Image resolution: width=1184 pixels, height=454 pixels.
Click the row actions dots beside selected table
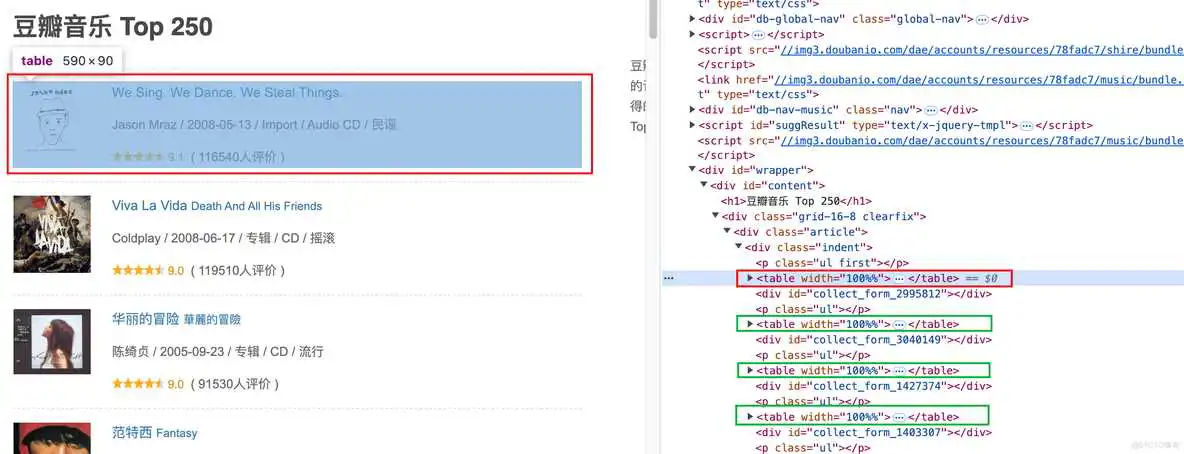point(667,278)
